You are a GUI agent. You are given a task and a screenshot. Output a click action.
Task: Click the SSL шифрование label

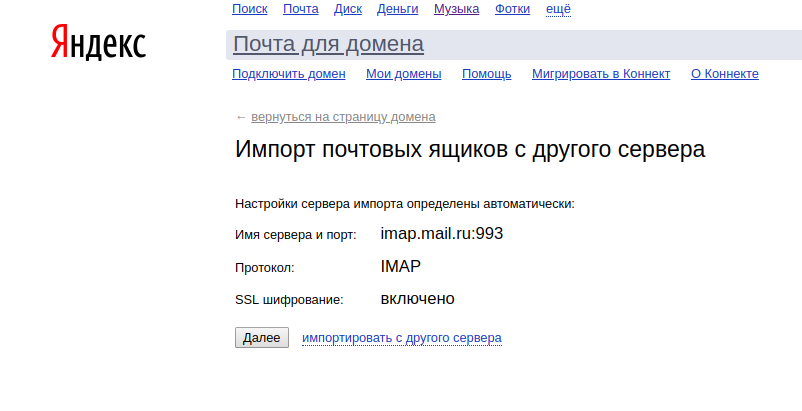click(289, 300)
